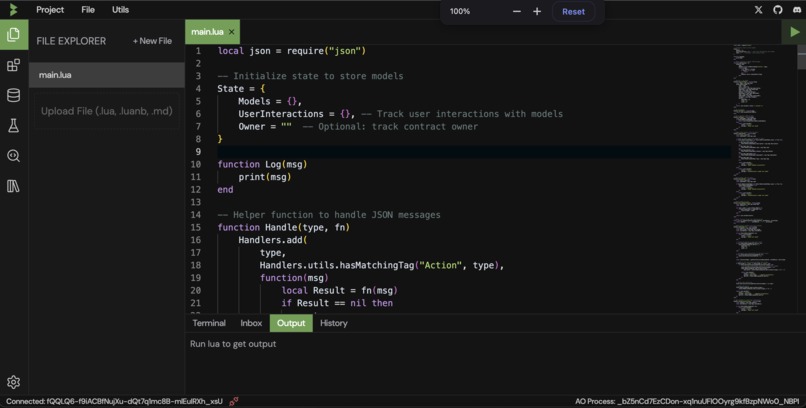Image resolution: width=806 pixels, height=408 pixels.
Task: Click 'UserInteractions' on line 6
Action: click(x=281, y=114)
